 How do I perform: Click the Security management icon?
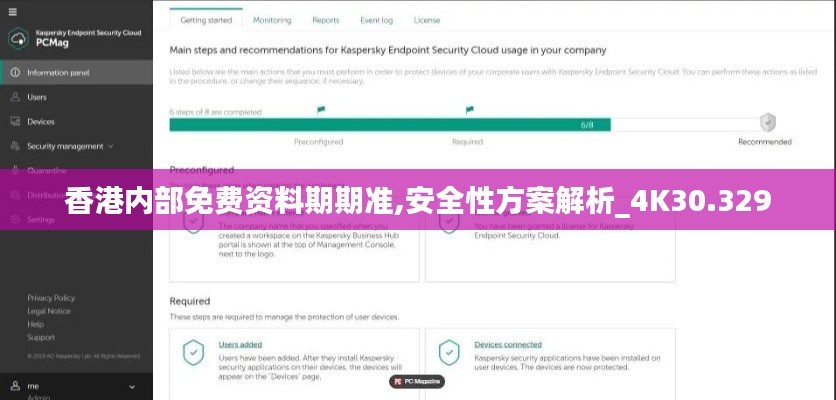tap(15, 146)
